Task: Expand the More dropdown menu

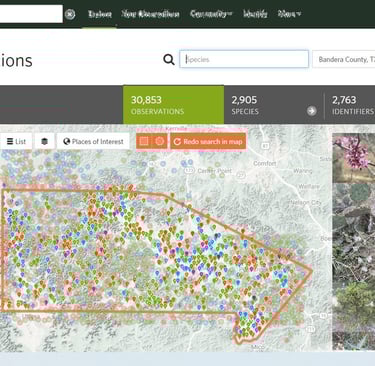Action: coord(289,14)
